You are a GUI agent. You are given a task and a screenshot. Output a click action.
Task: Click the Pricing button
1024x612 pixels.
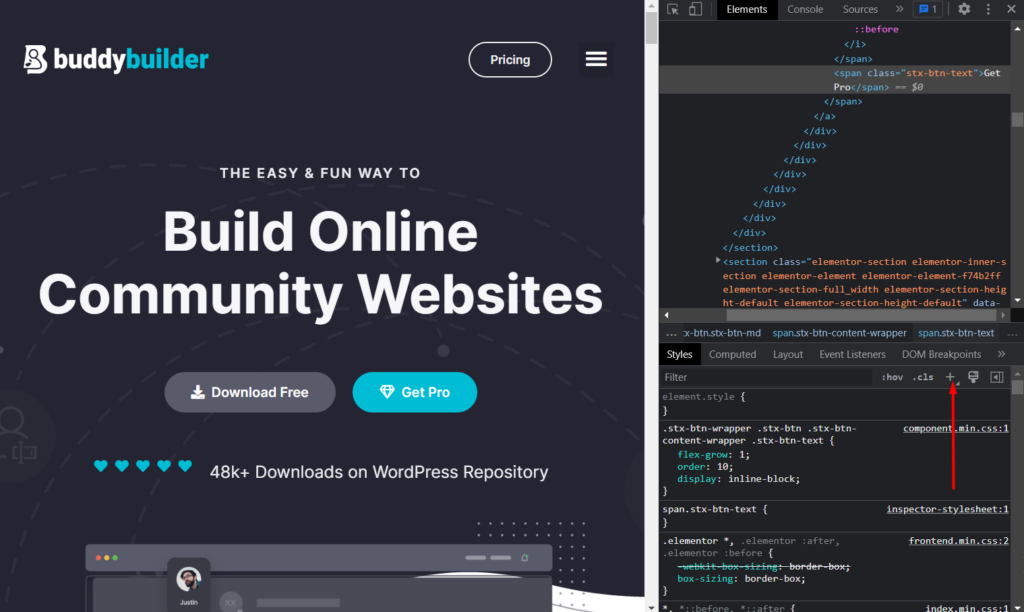(x=510, y=59)
